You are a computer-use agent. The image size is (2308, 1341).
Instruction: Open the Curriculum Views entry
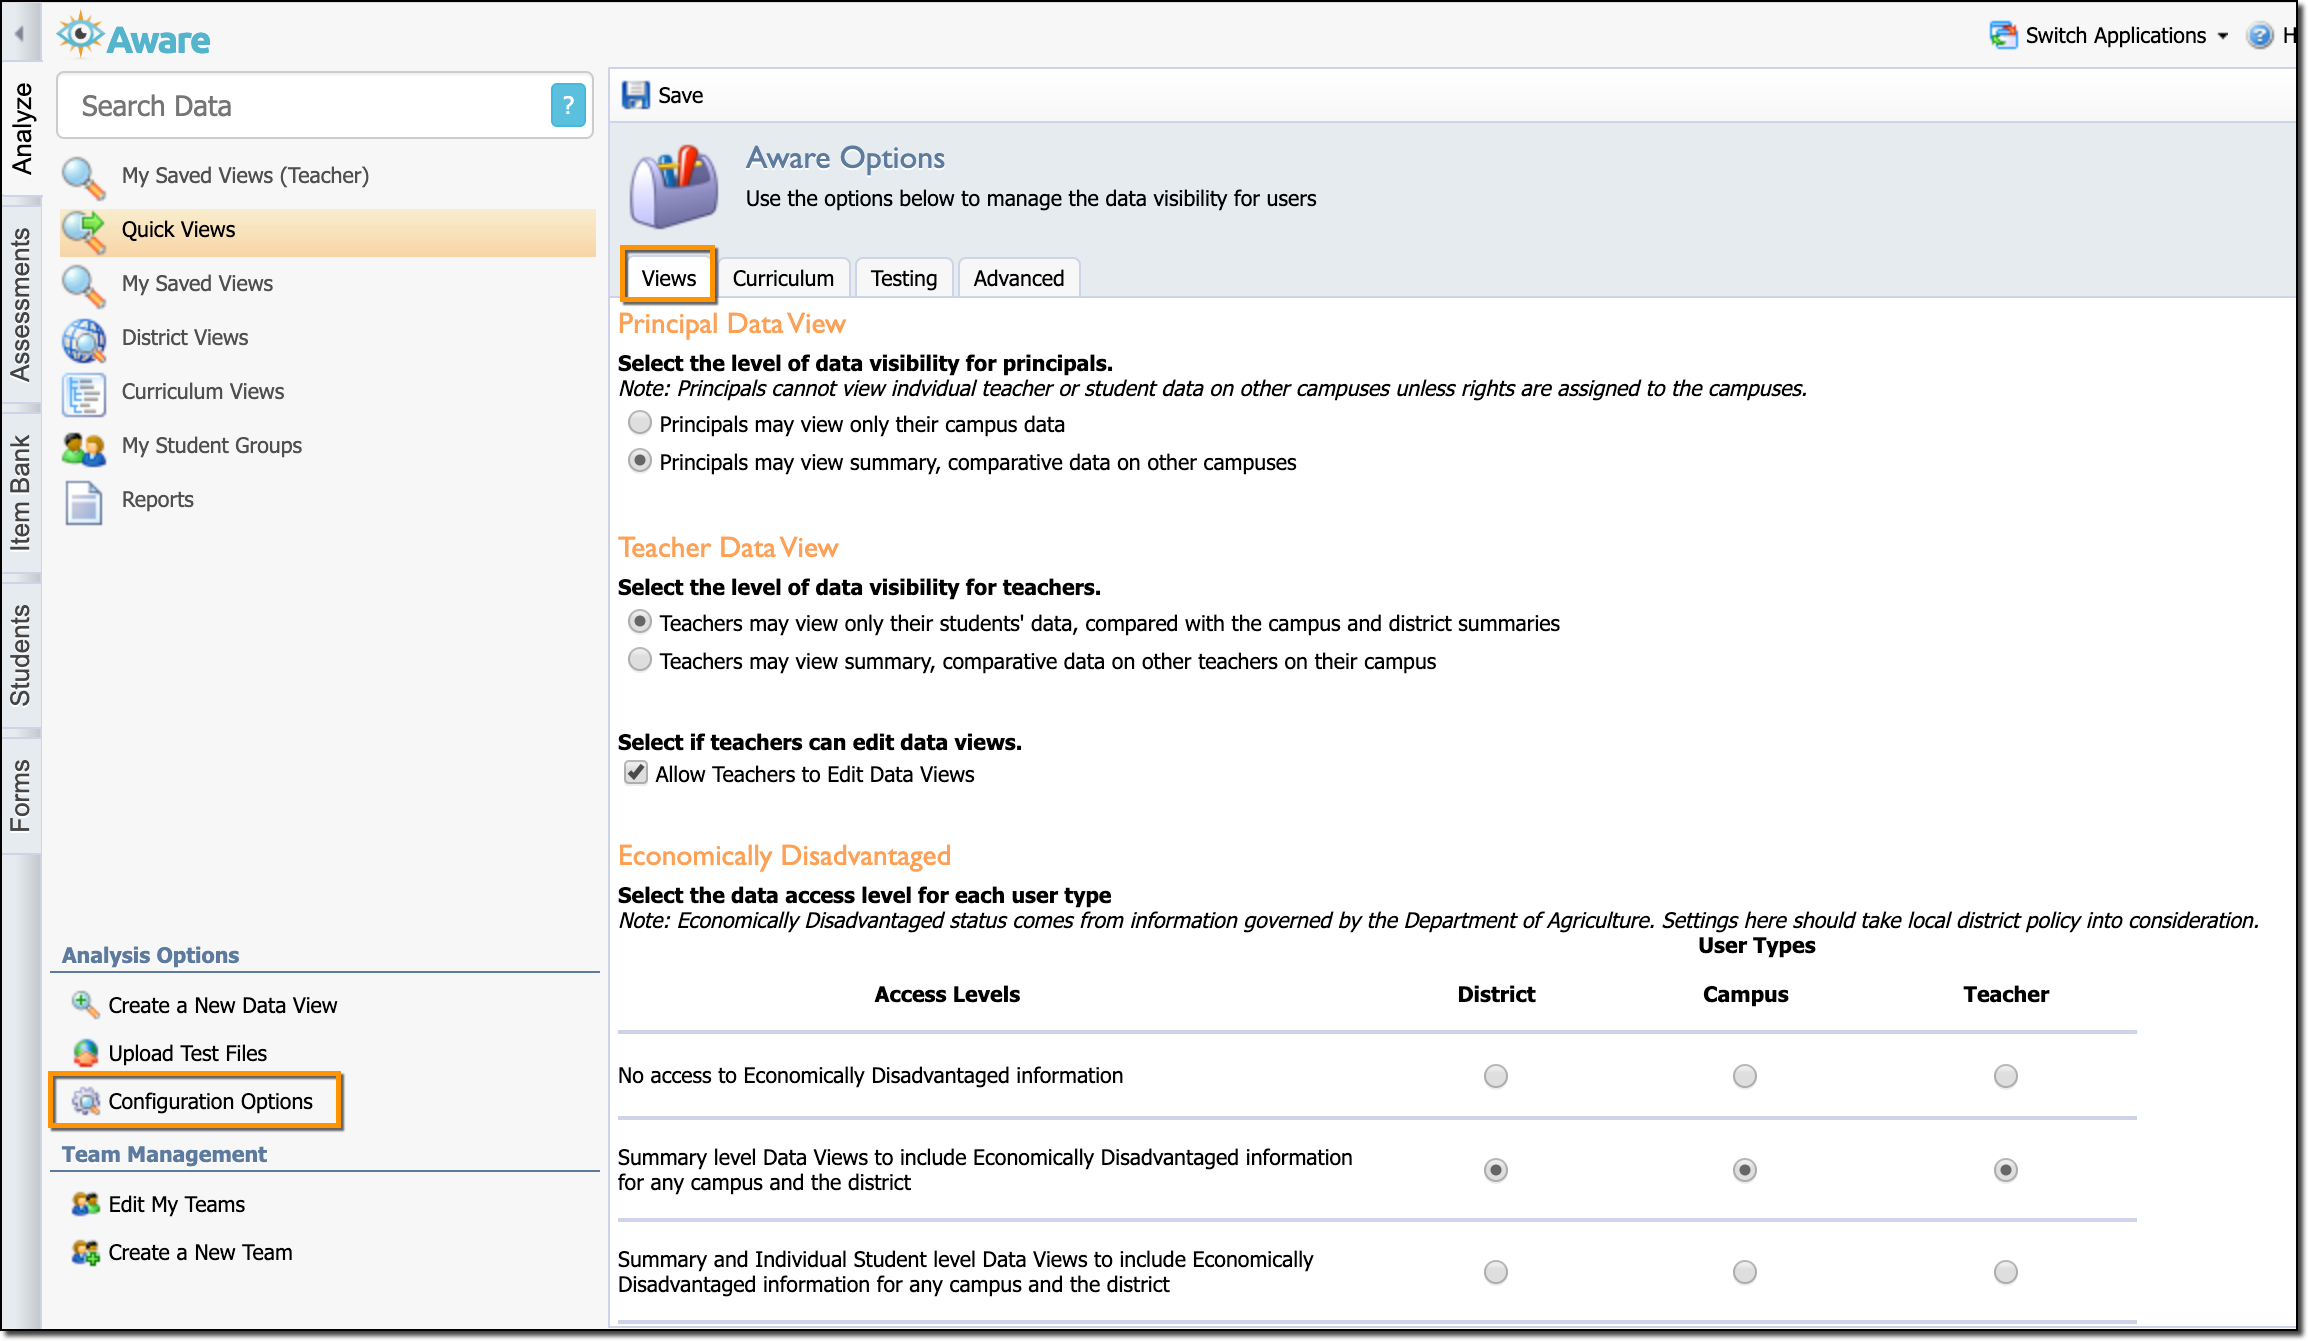(x=203, y=392)
